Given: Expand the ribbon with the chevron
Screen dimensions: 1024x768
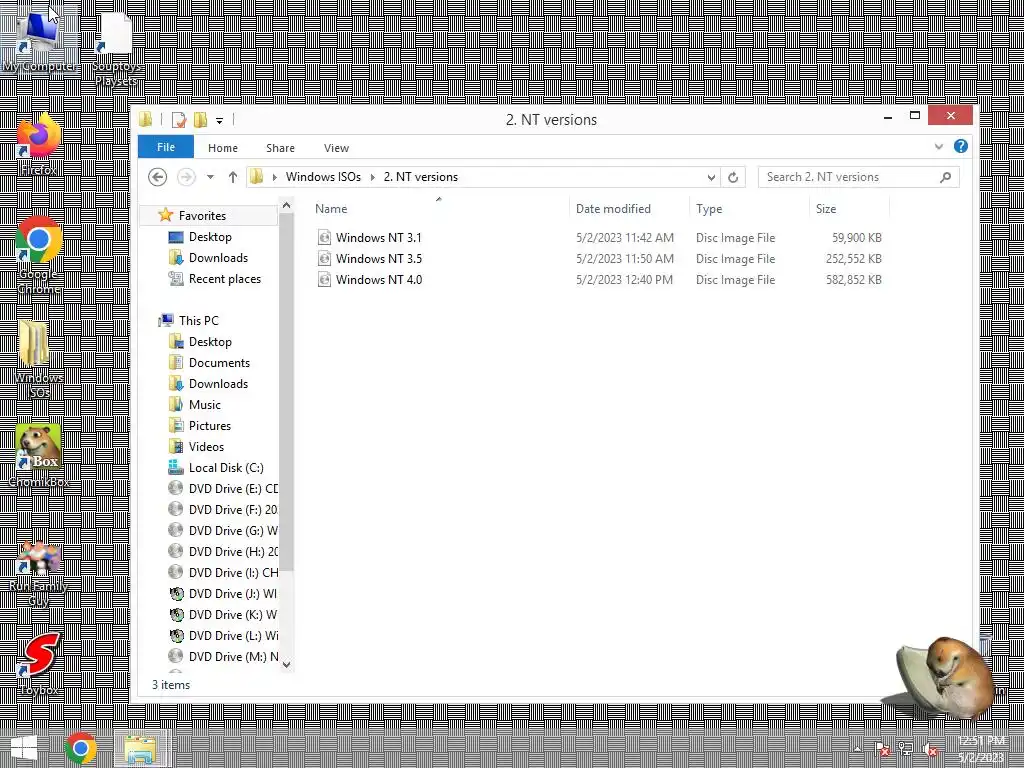Looking at the screenshot, I should pyautogui.click(x=938, y=146).
